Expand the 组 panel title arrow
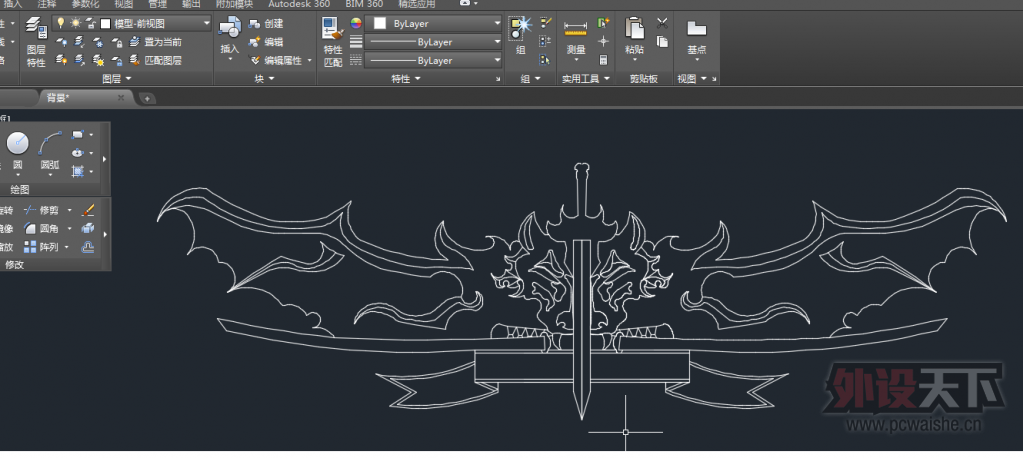The height and width of the screenshot is (458, 1023). tap(538, 78)
